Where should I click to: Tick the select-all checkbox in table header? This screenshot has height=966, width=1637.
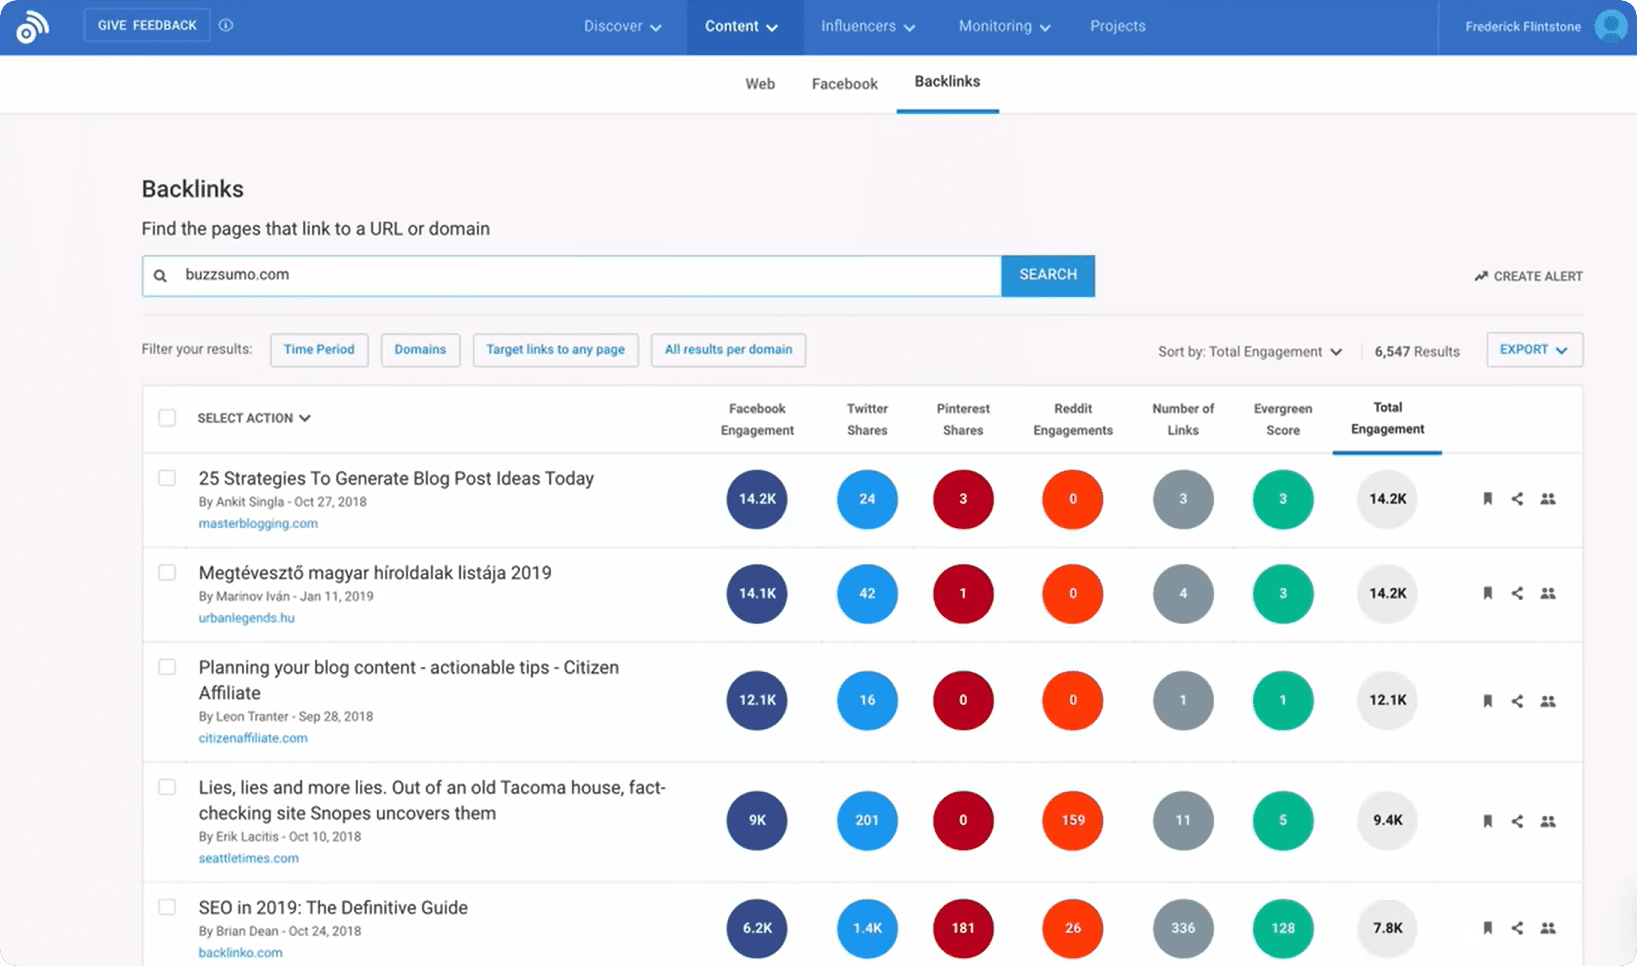click(x=167, y=417)
